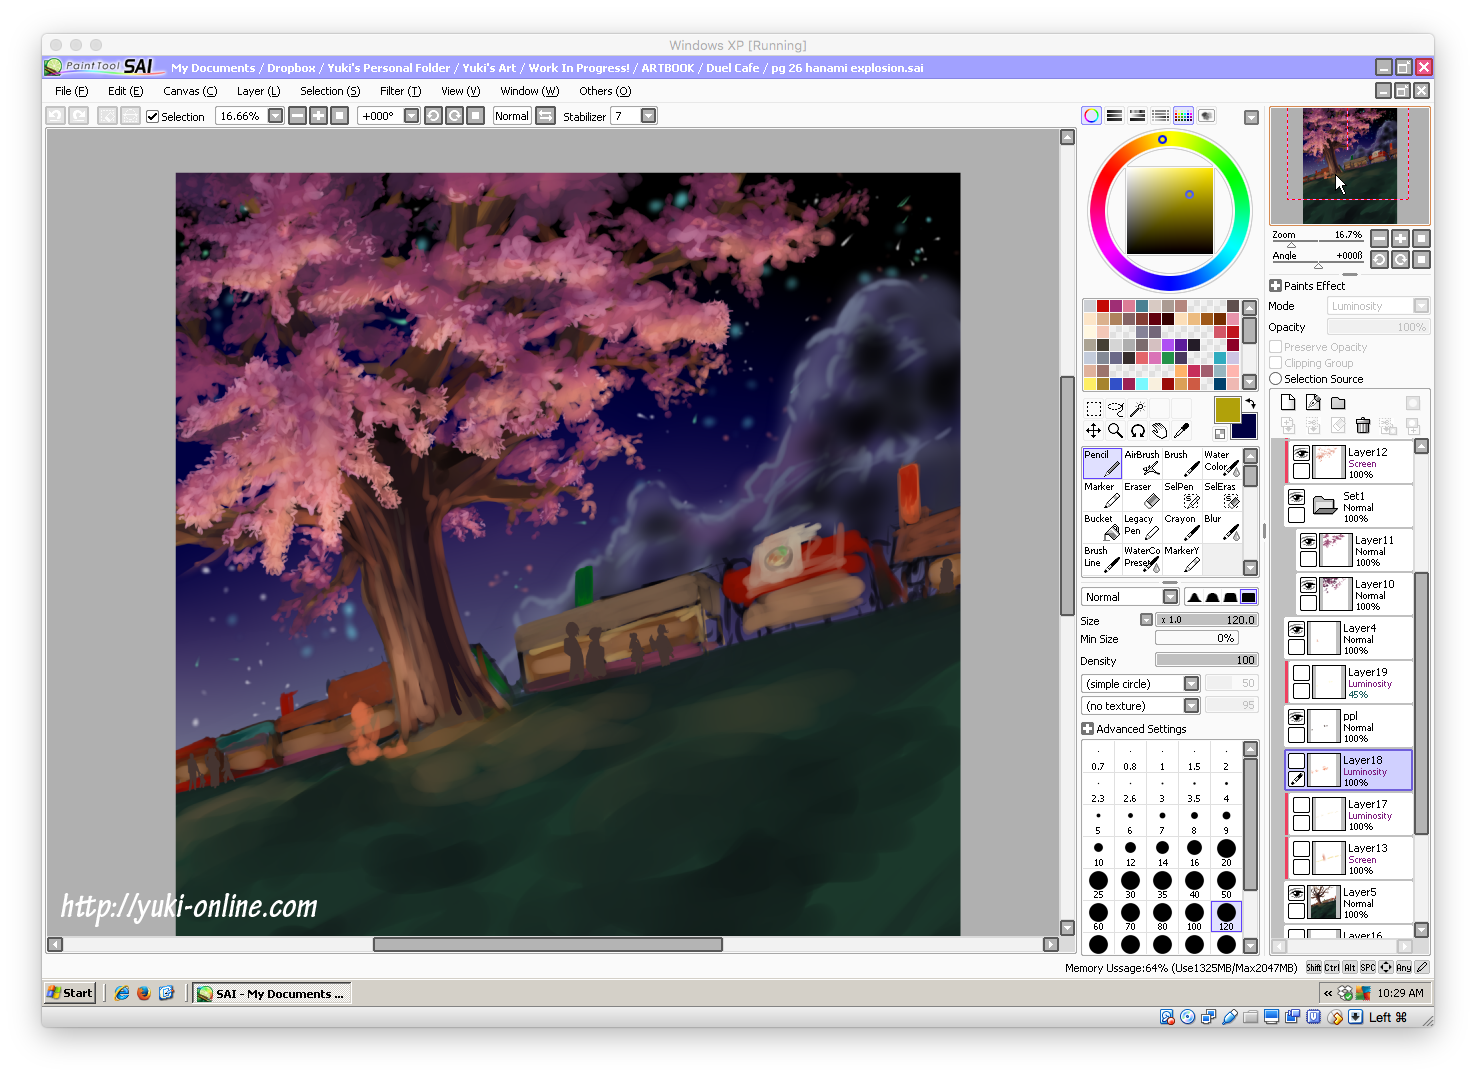Click the Normal display mode toolbar button

[x=511, y=116]
